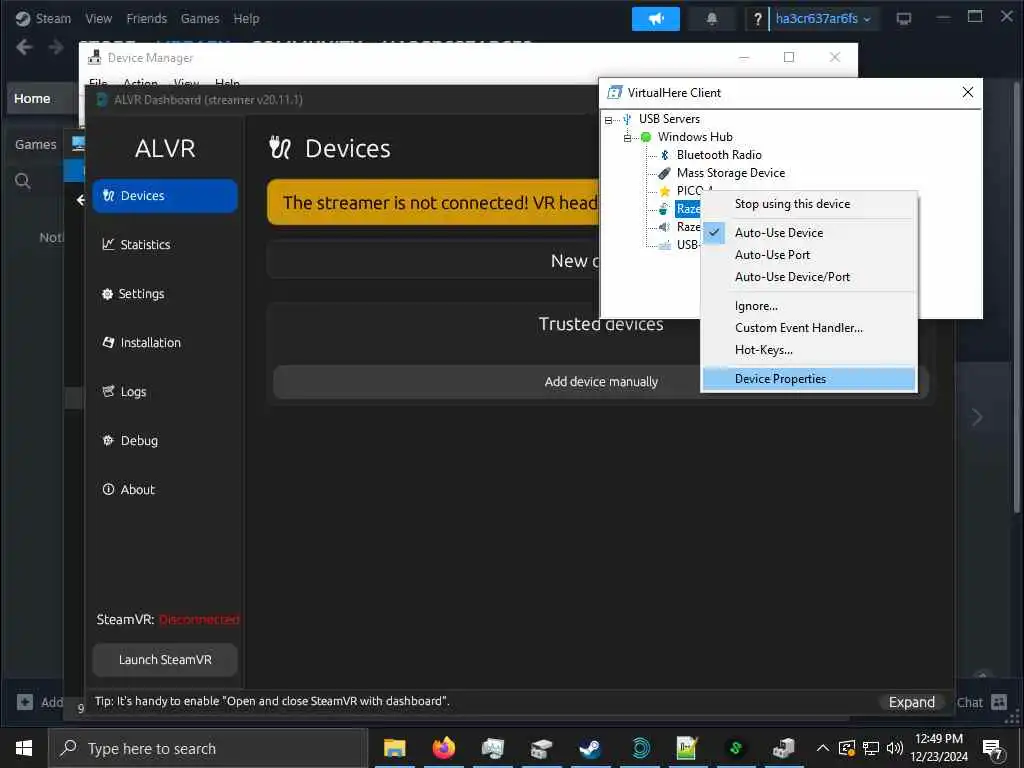Close the VirtualHere Client window
This screenshot has width=1024, height=768.
pos(968,92)
